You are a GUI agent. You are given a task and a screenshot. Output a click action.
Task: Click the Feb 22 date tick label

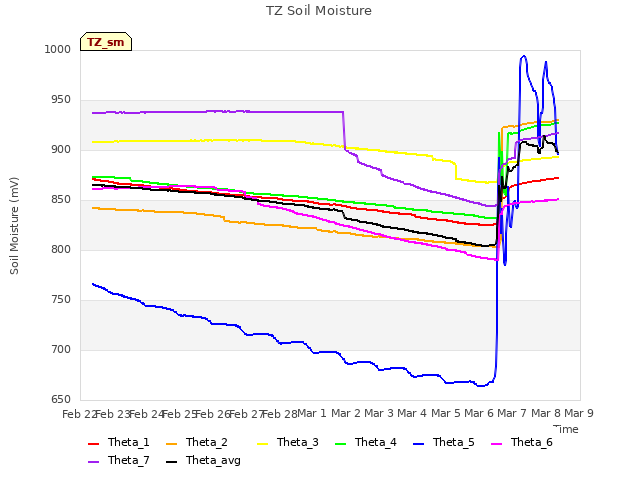click(79, 414)
